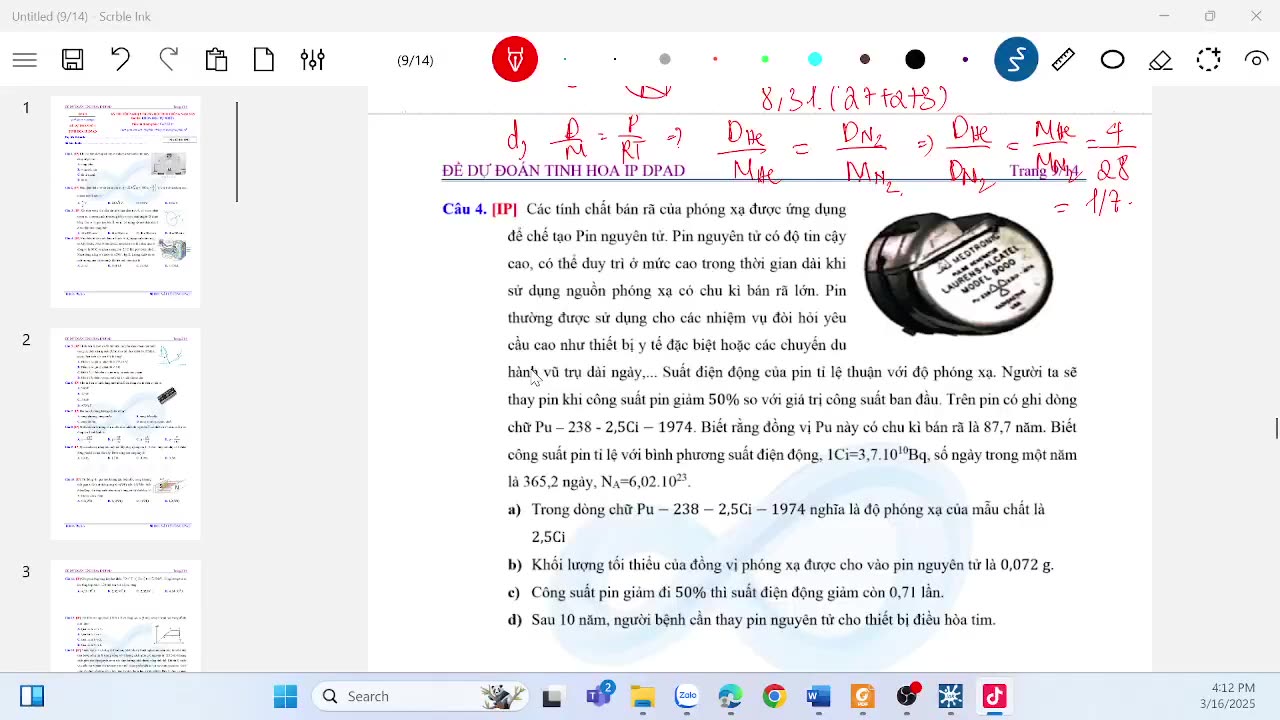
Task: Open OBS Studio from taskbar
Action: pos(906,696)
